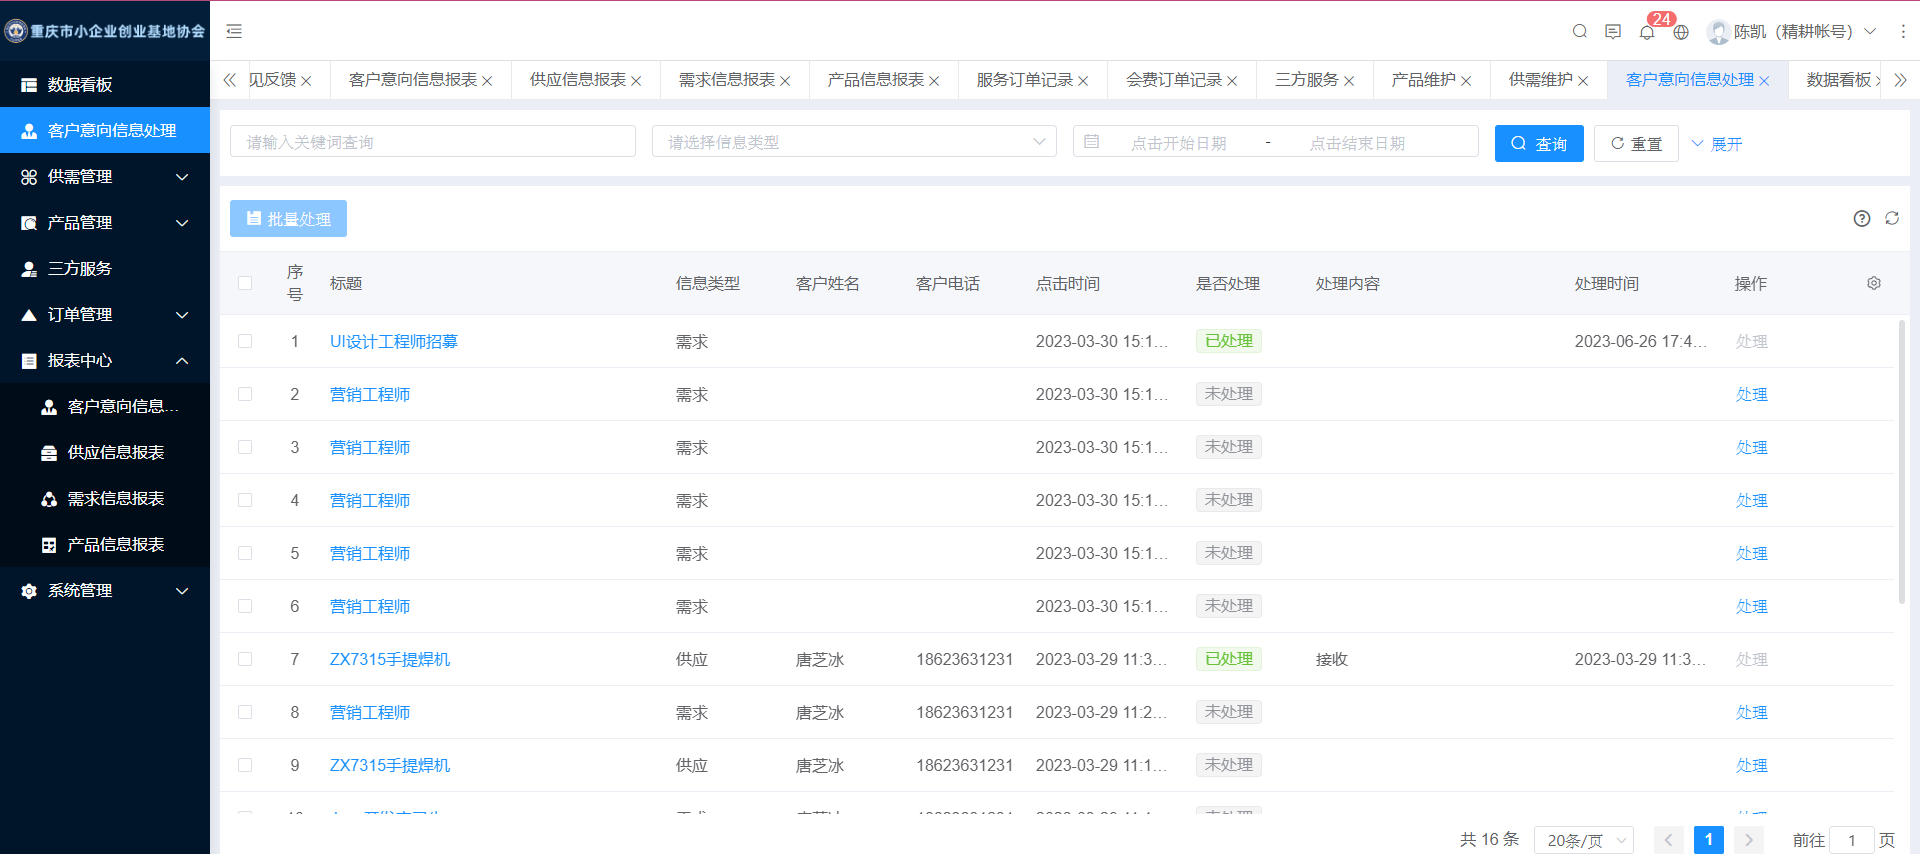The image size is (1920, 854).
Task: Expand the 订单管理 sidebar menu
Action: (x=105, y=315)
